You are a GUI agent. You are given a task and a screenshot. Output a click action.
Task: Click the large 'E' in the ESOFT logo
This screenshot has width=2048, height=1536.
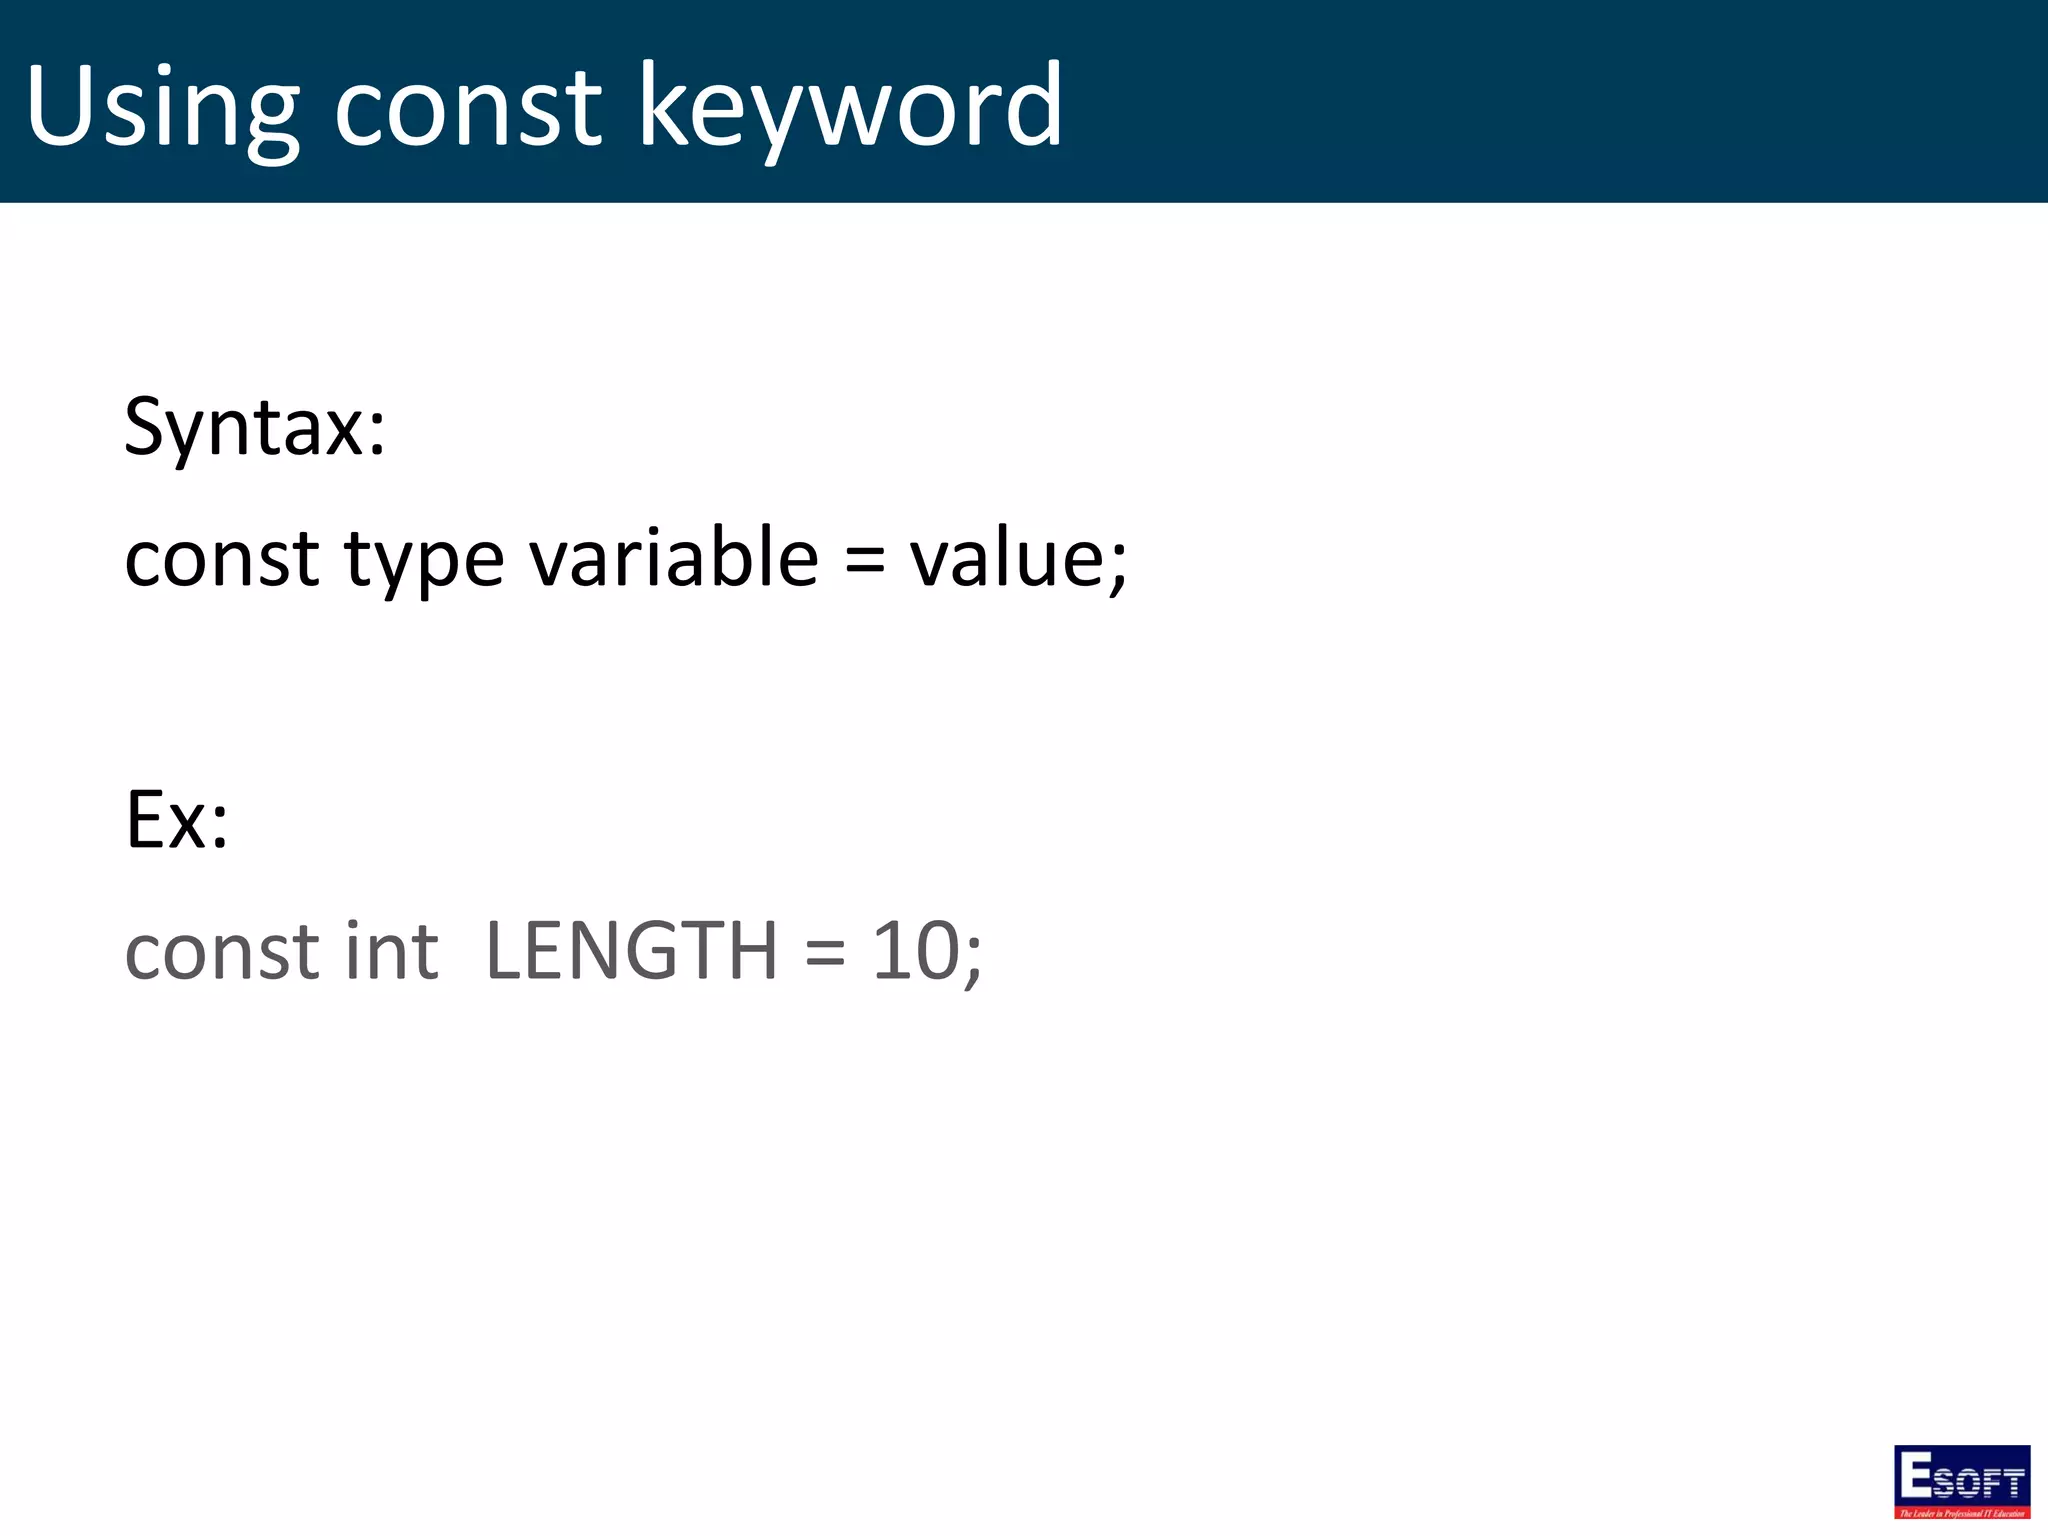(1915, 1474)
